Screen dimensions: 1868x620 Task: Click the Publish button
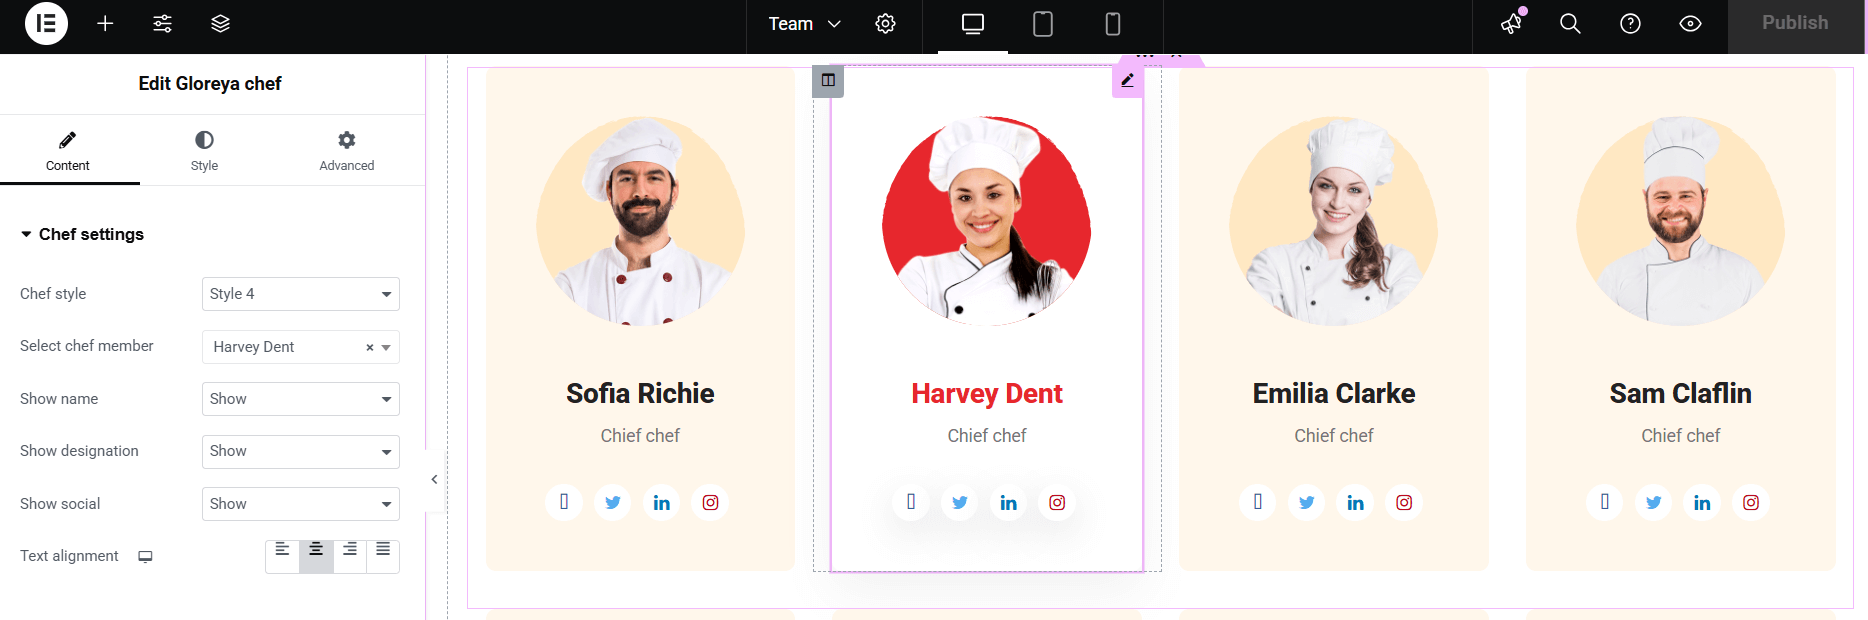1795,23
